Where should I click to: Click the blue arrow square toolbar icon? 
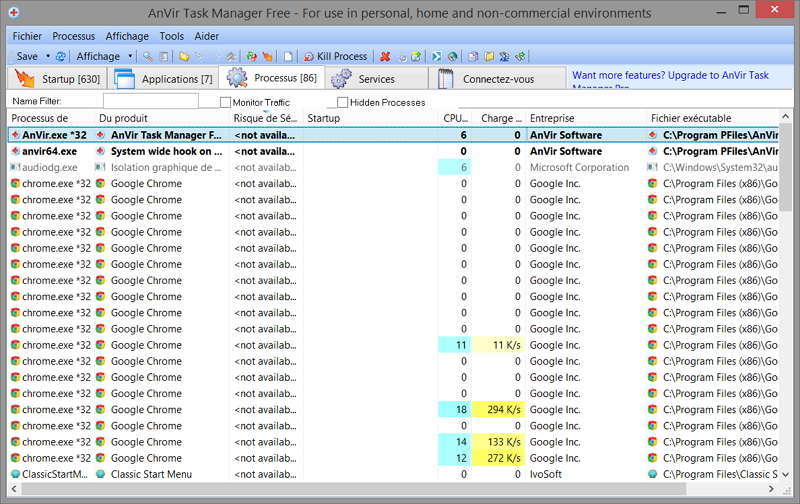click(x=436, y=57)
